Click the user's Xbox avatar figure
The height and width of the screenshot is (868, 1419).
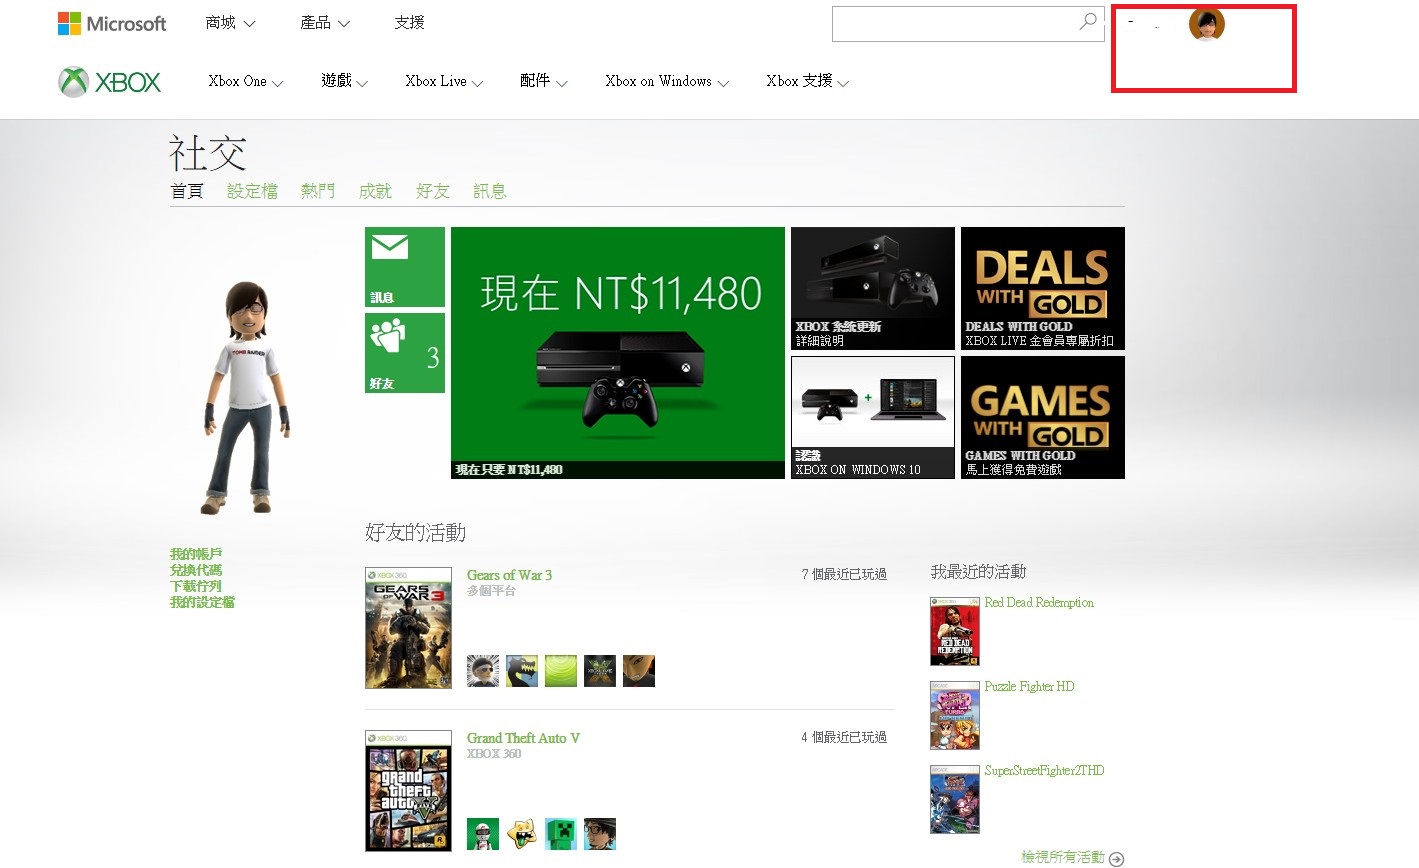pos(248,397)
